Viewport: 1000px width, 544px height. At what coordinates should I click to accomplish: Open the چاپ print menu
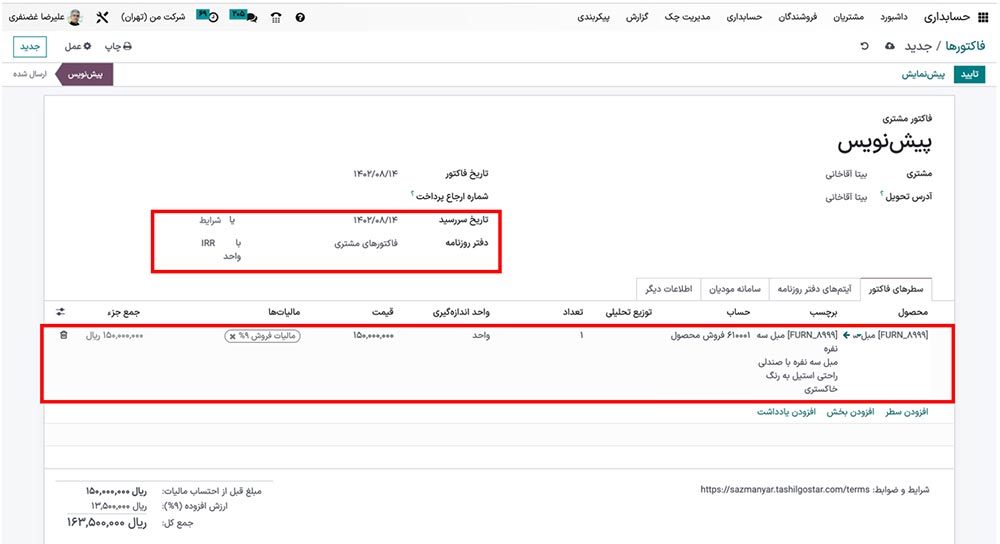click(118, 46)
